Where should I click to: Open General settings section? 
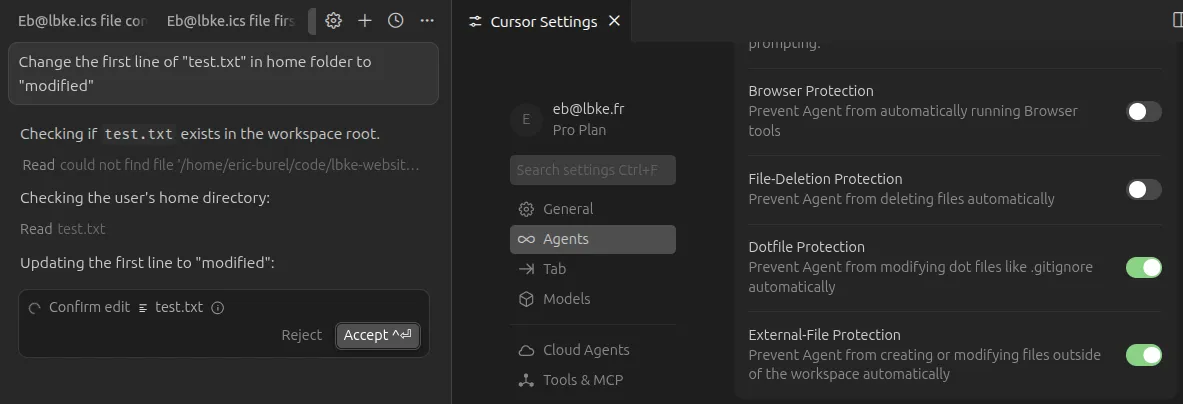tap(568, 209)
